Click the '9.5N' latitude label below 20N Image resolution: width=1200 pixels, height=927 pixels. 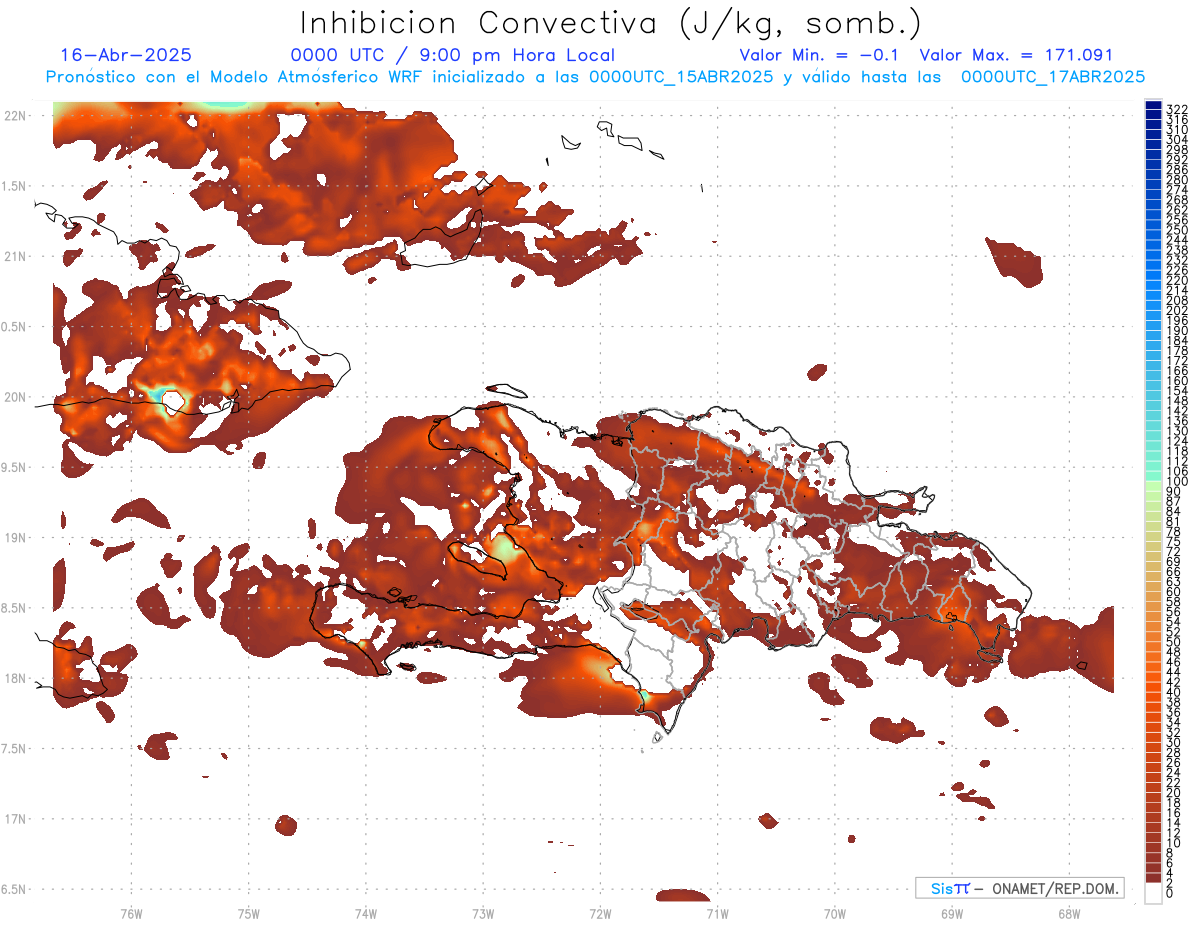(x=14, y=467)
